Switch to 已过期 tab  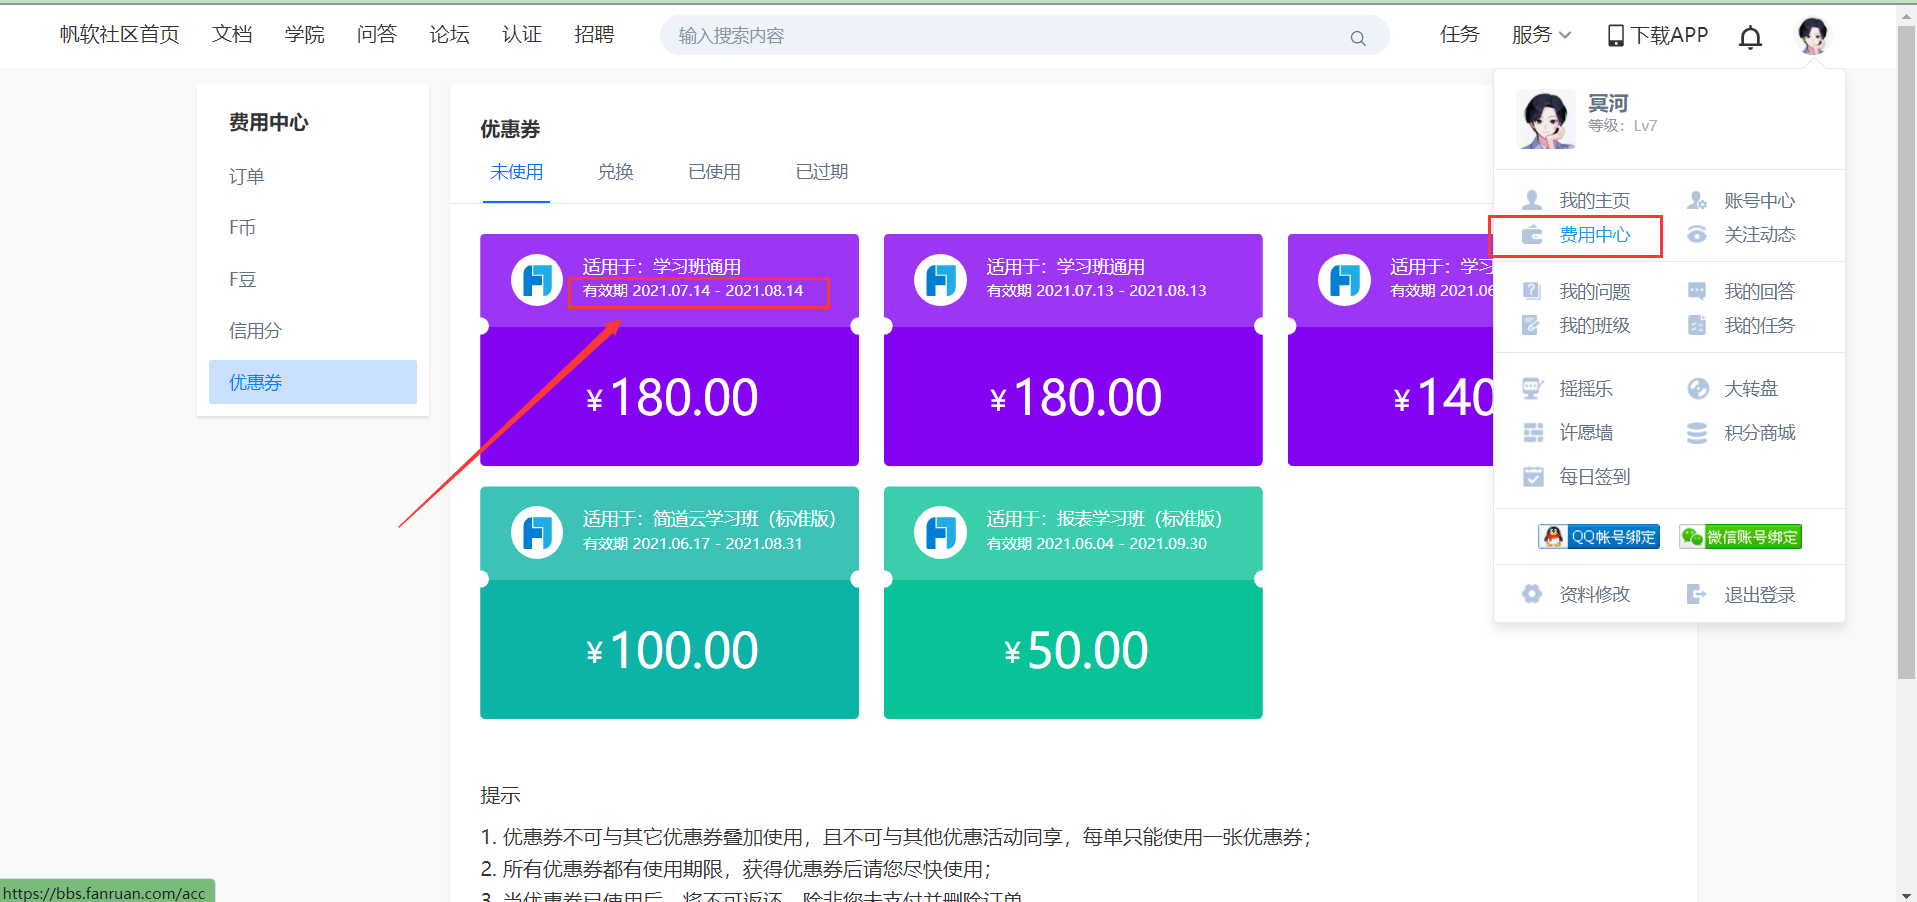click(822, 172)
